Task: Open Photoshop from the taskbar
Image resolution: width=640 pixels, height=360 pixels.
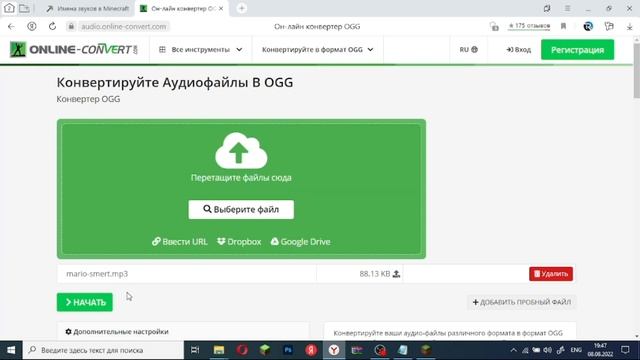Action: pyautogui.click(x=288, y=350)
